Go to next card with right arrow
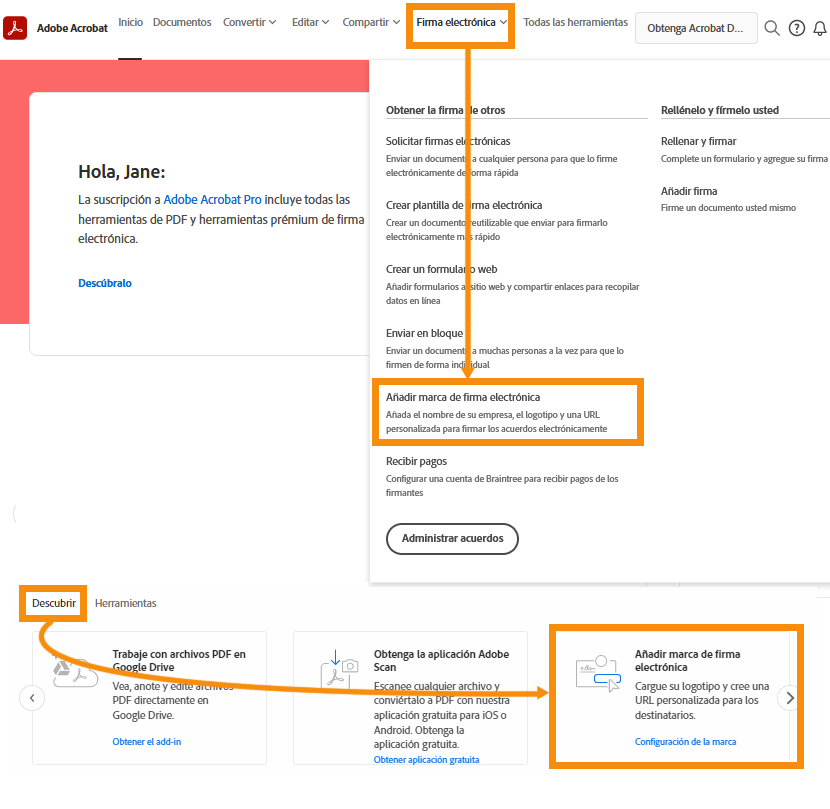Image resolution: width=830 pixels, height=809 pixels. [790, 698]
